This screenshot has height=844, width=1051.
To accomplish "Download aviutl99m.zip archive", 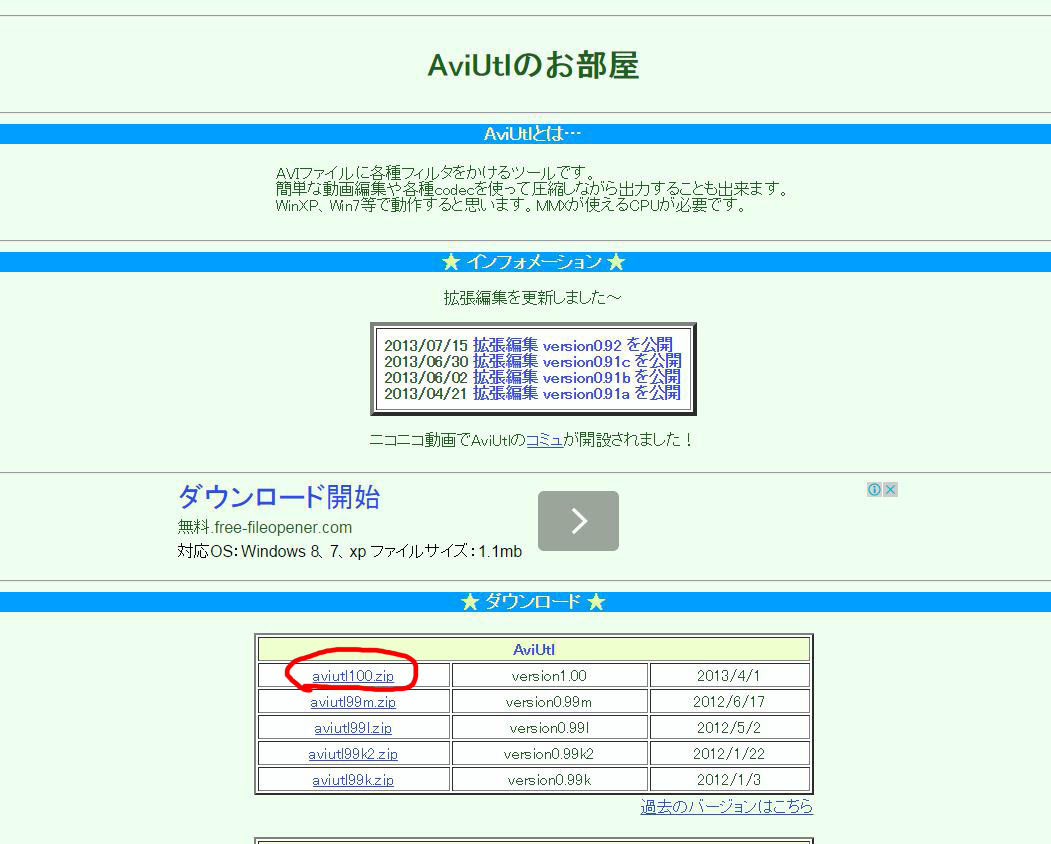I will pyautogui.click(x=353, y=702).
